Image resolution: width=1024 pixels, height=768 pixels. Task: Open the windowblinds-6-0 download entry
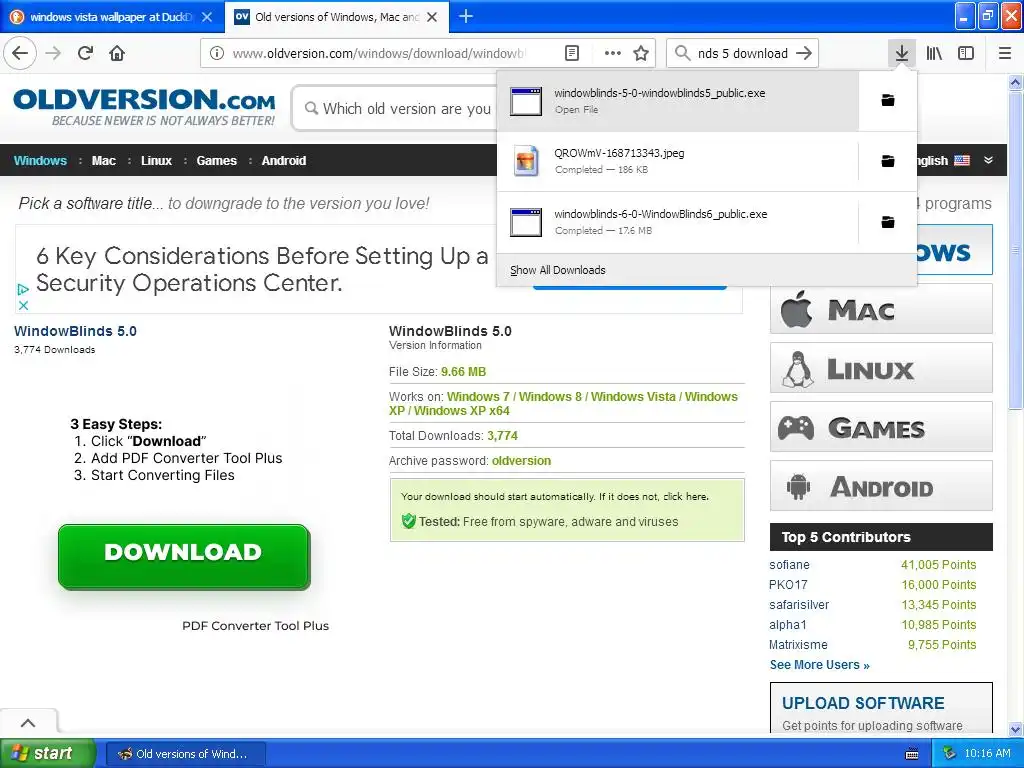click(678, 222)
